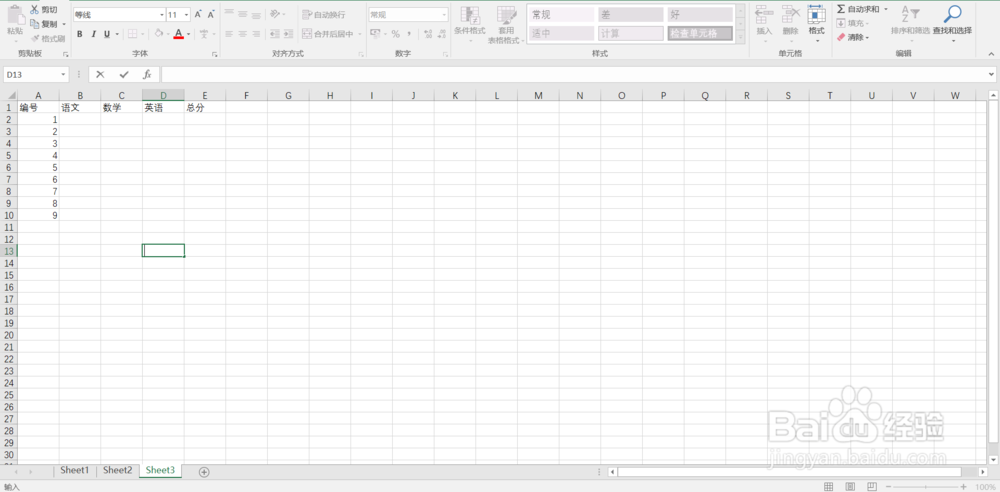Set bottom vertical alignment
The image size is (1000, 492).
click(256, 14)
